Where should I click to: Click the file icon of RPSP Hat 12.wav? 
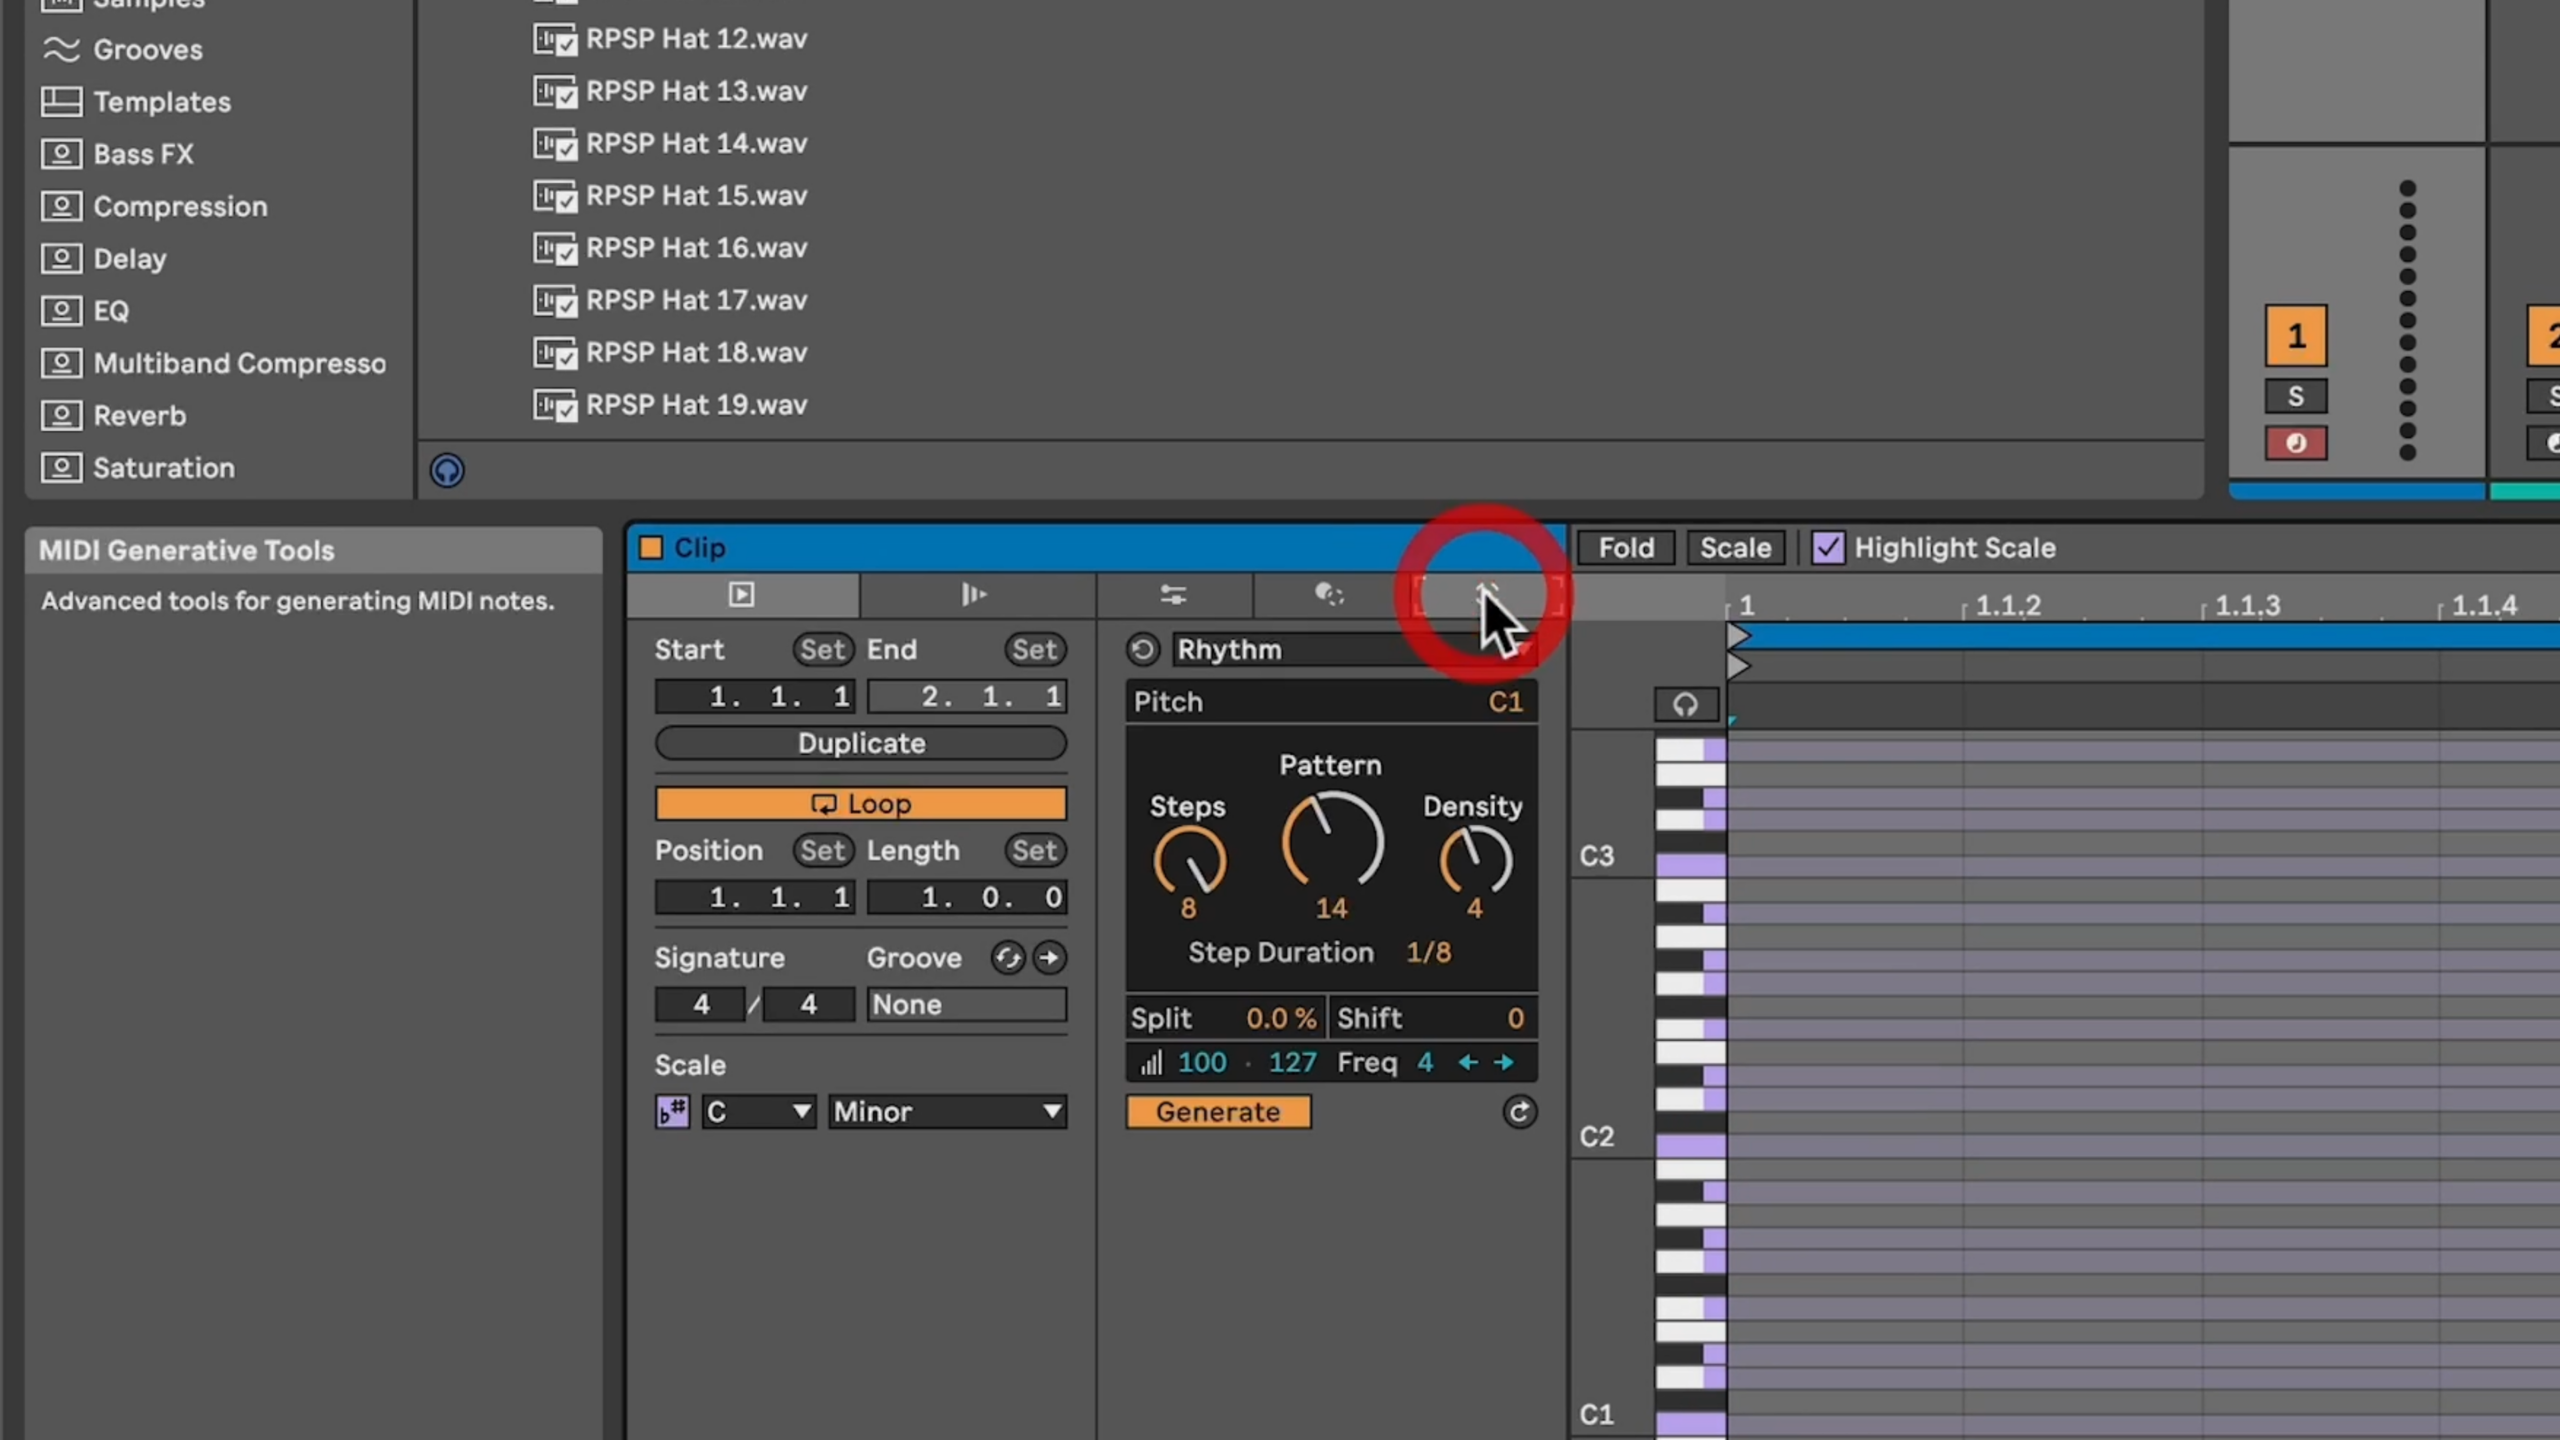pos(555,39)
